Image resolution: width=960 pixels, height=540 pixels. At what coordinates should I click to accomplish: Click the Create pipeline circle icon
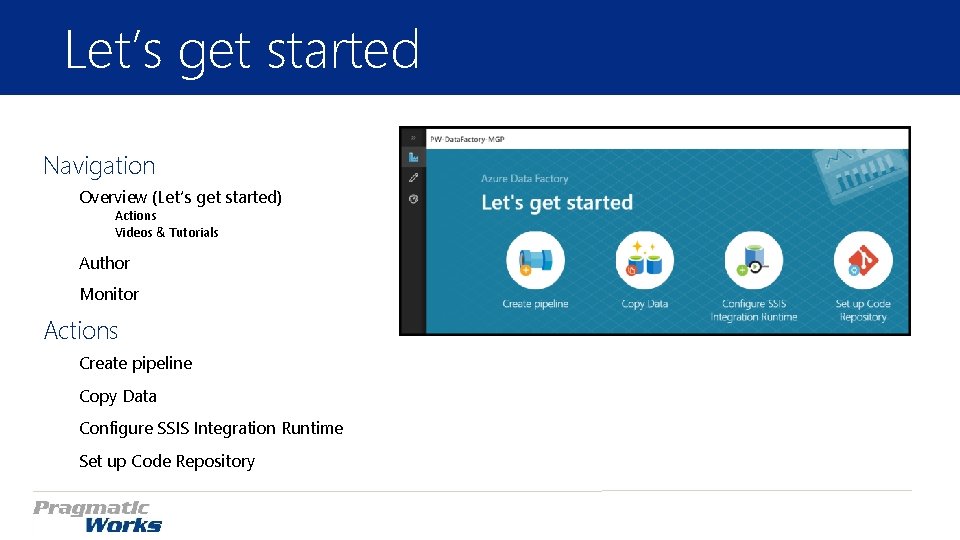pyautogui.click(x=535, y=260)
